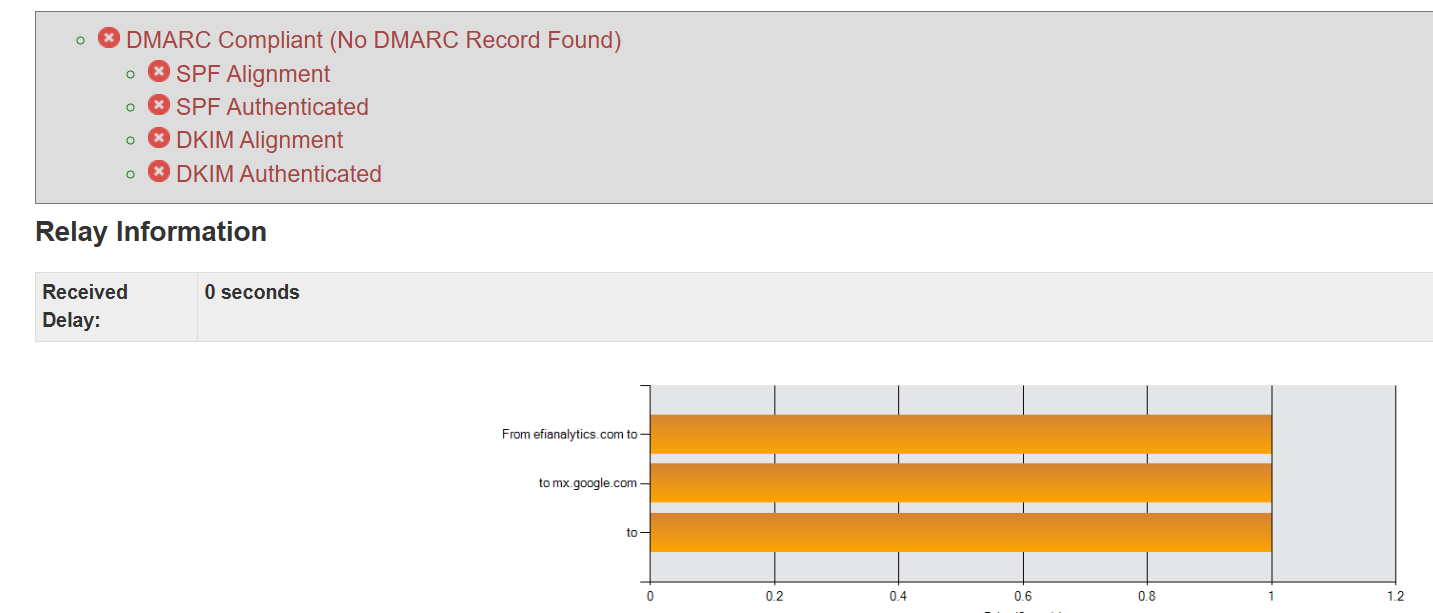Click the 0.6 tick label on chart axis
This screenshot has height=613, width=1433.
pos(1023,596)
